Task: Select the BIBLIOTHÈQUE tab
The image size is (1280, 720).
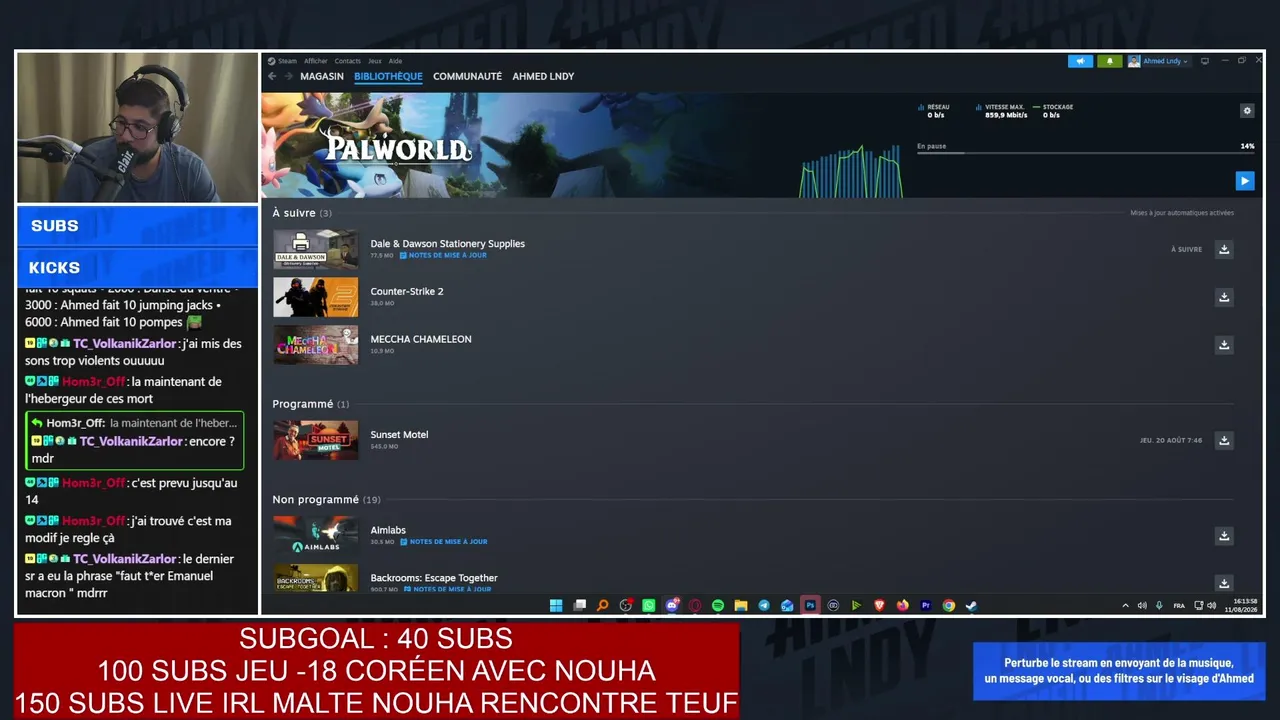Action: pyautogui.click(x=388, y=76)
